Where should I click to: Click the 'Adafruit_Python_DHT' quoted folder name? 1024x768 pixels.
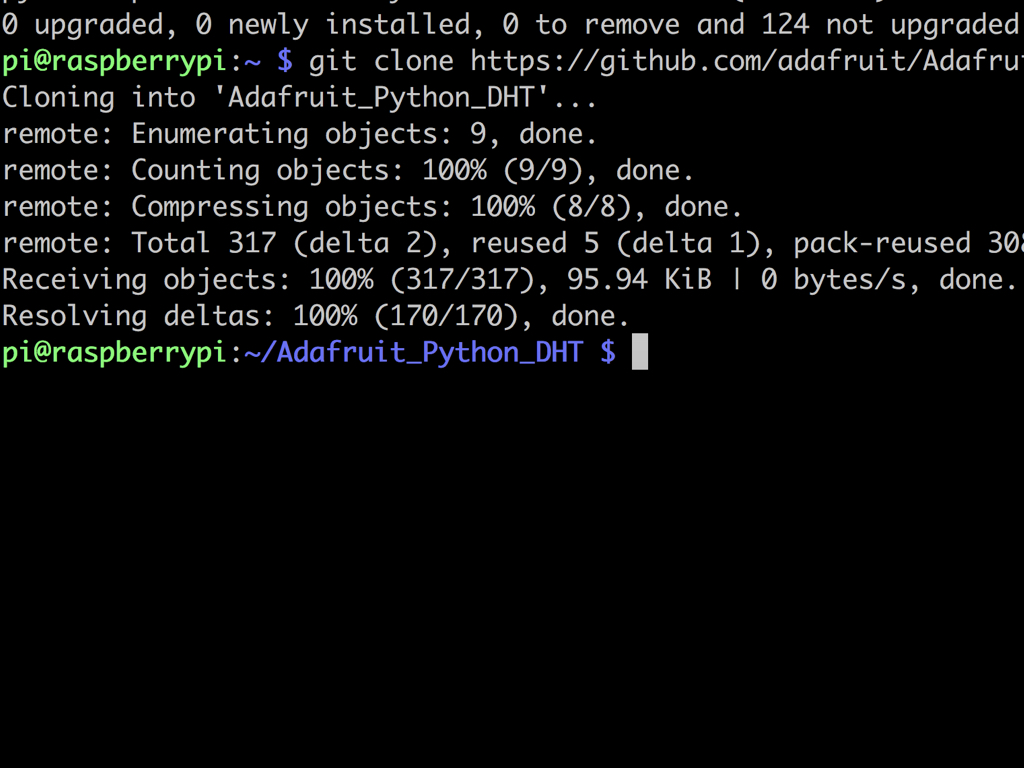[x=380, y=98]
